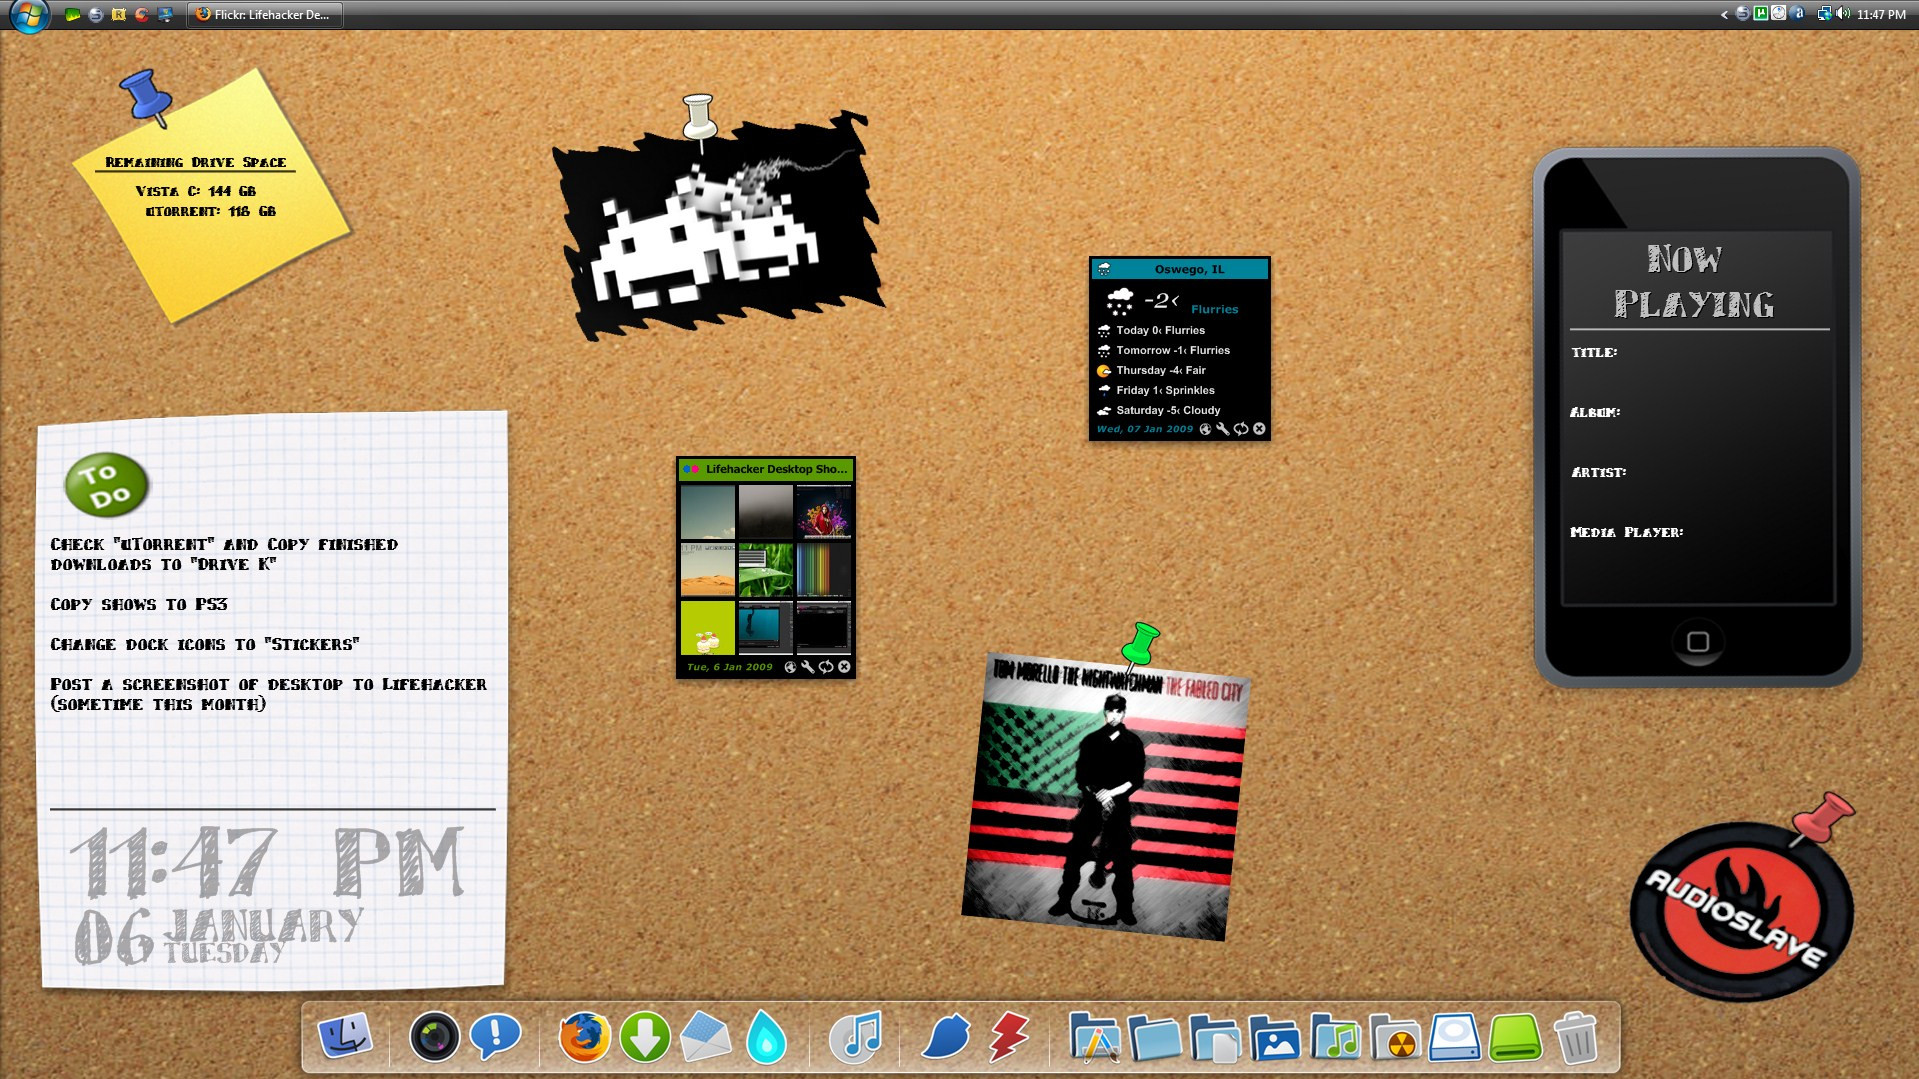Click the Oswego, IL weather title
1919x1079 pixels.
tap(1189, 269)
